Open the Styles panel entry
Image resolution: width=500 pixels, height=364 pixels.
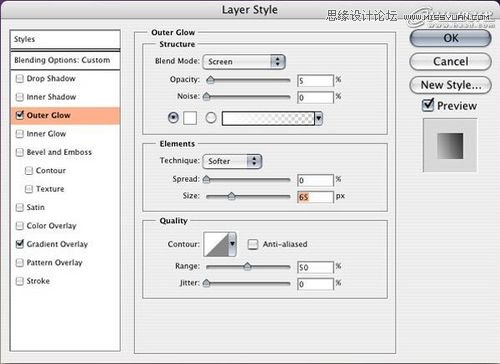coord(65,39)
